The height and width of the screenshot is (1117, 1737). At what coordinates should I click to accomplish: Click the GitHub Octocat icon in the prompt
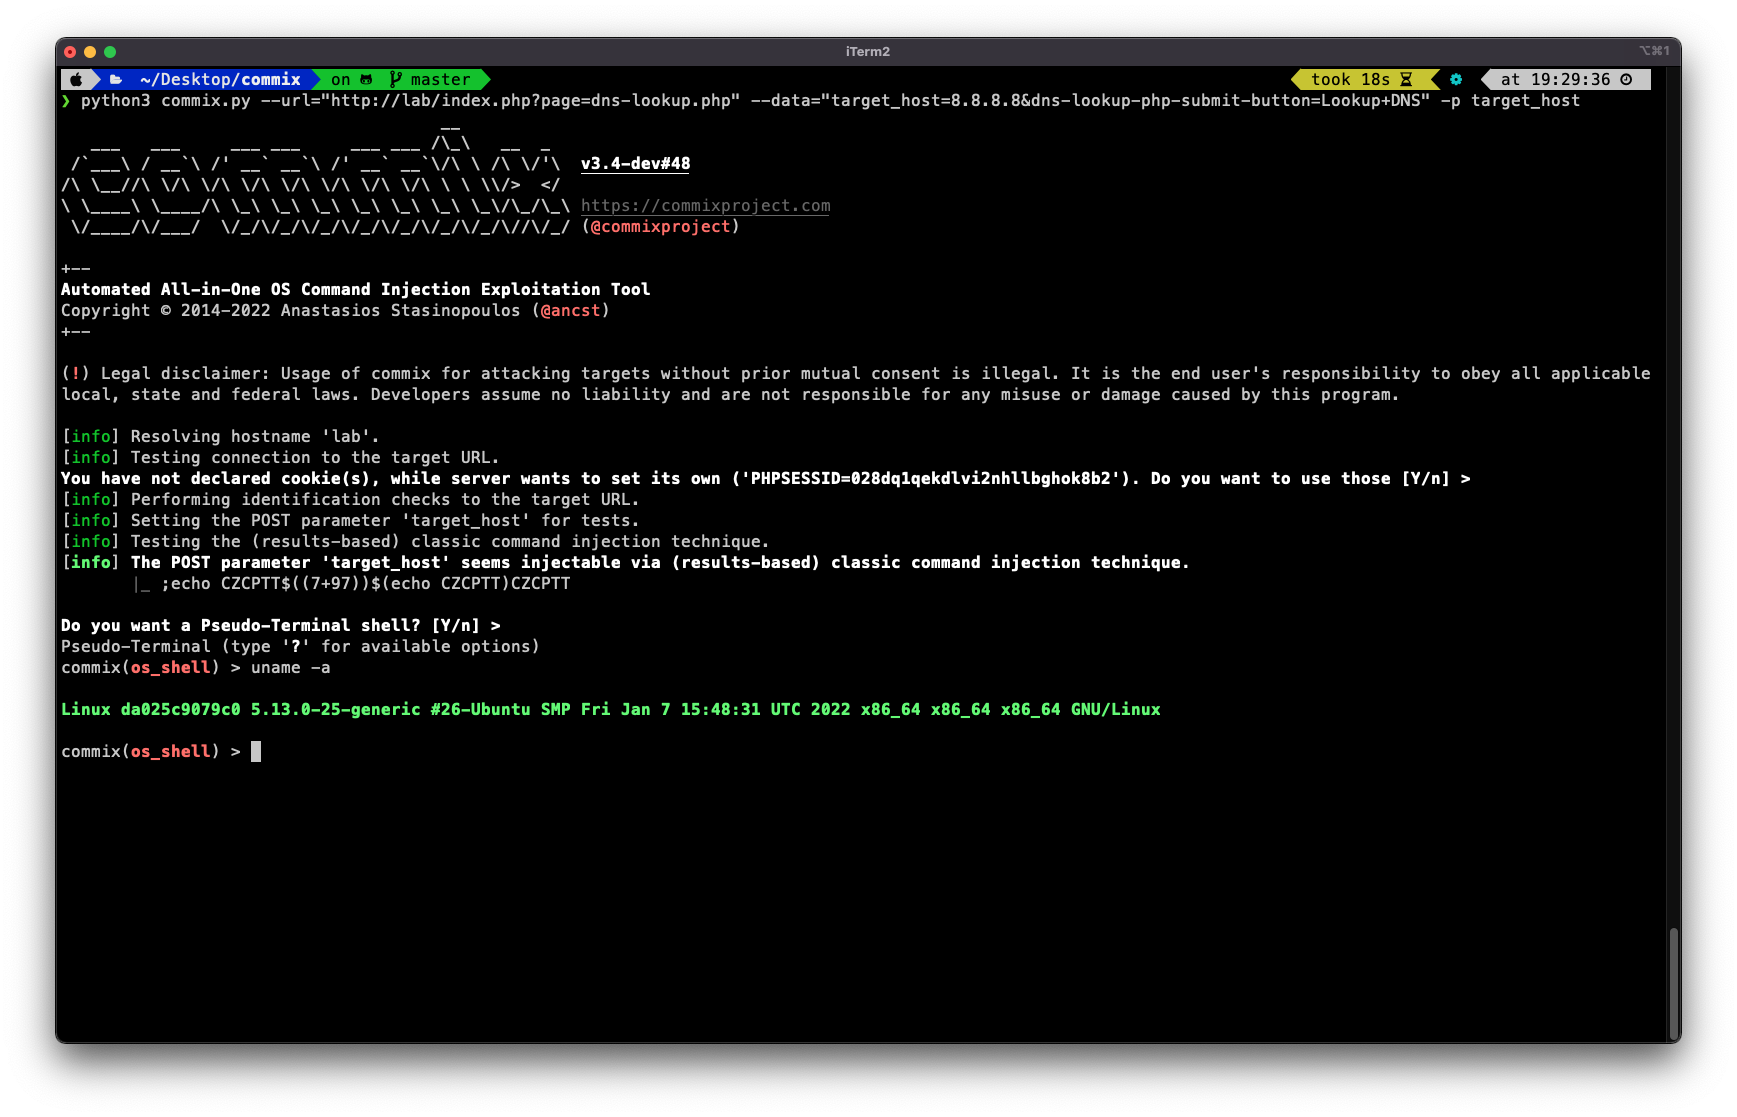(x=367, y=79)
